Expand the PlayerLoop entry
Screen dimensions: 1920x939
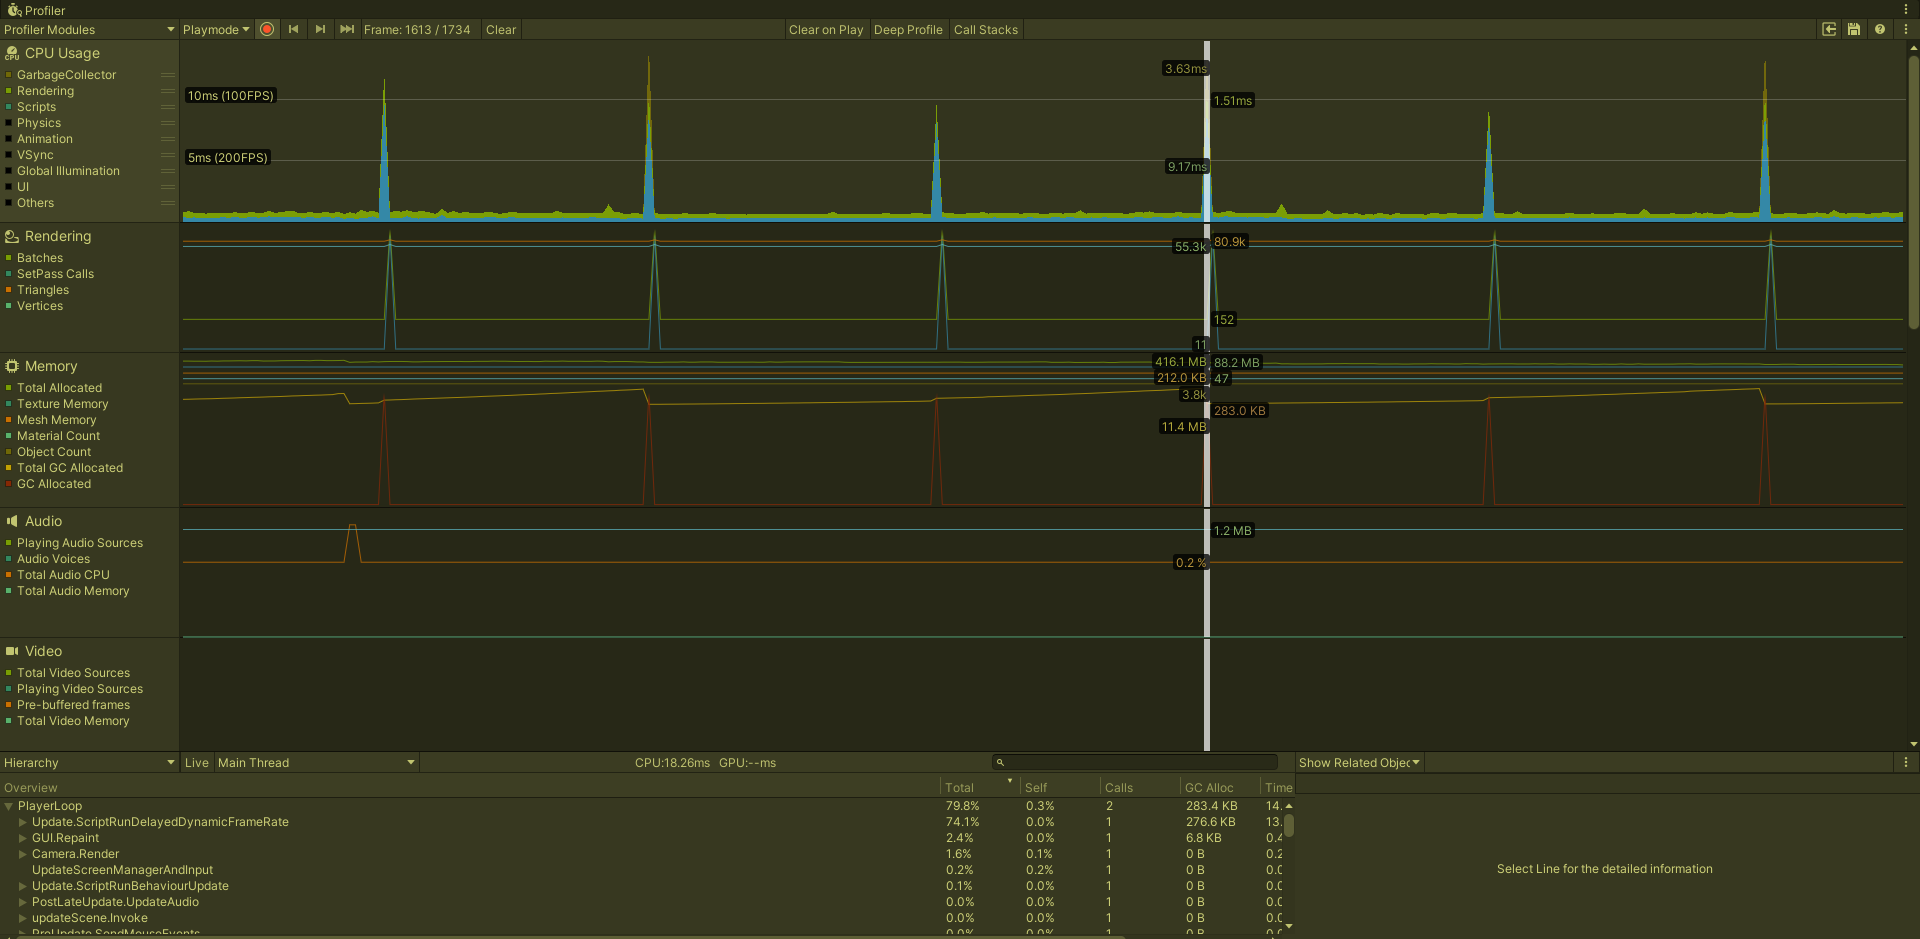(x=8, y=806)
